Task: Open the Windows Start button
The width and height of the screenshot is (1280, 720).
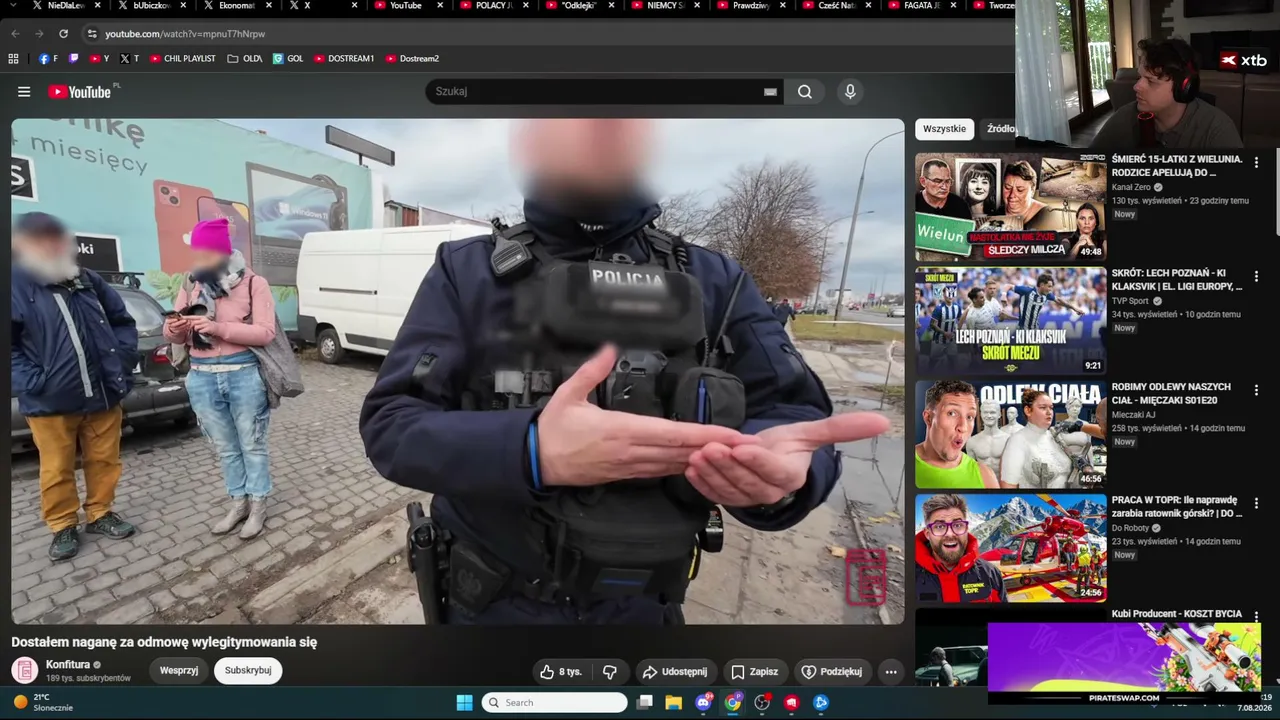Action: coord(464,702)
